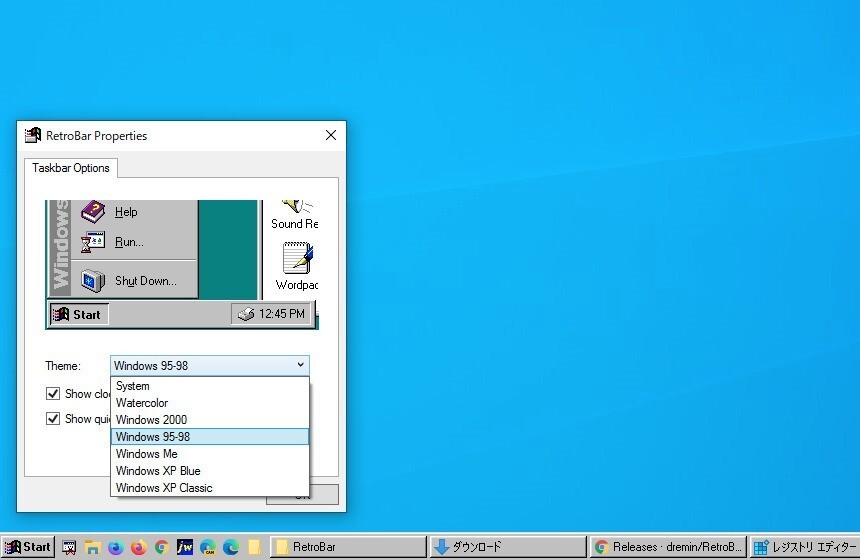Open Microsoft Edge Canary from quick launch

208,547
